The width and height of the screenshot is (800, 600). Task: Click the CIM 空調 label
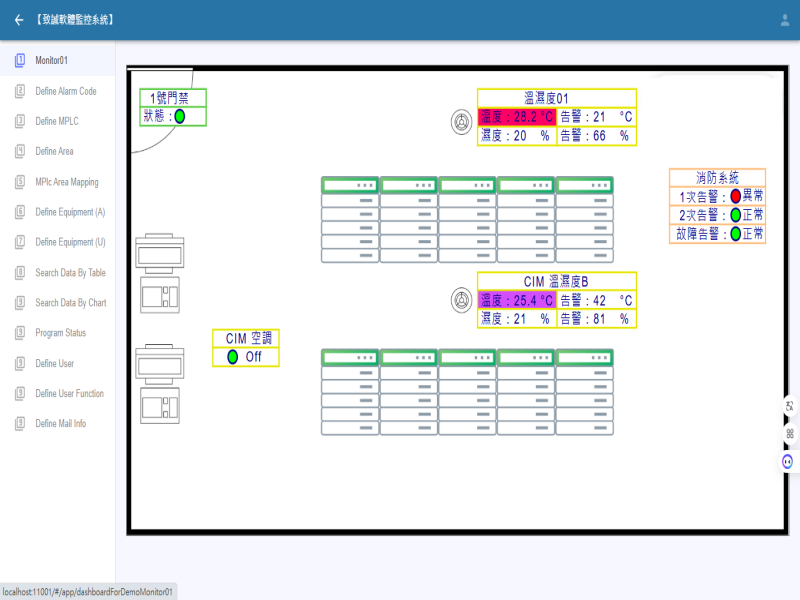click(x=248, y=338)
